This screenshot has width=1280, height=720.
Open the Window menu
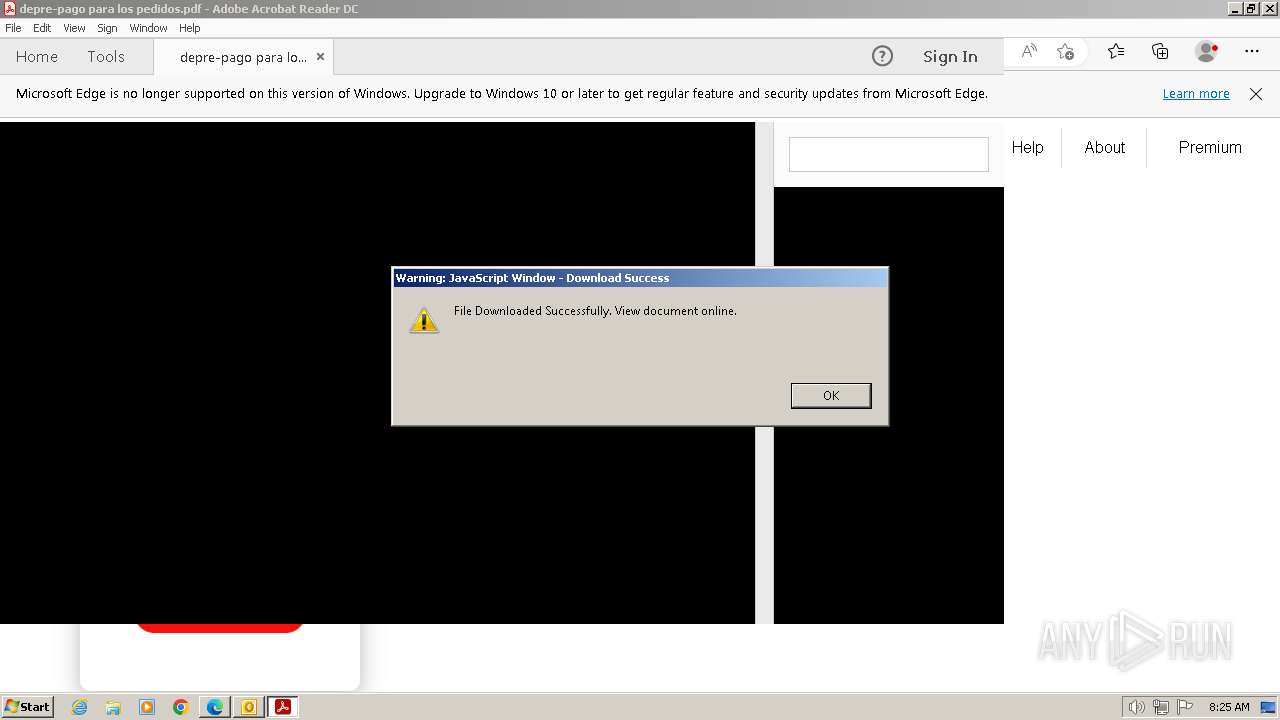(x=148, y=28)
